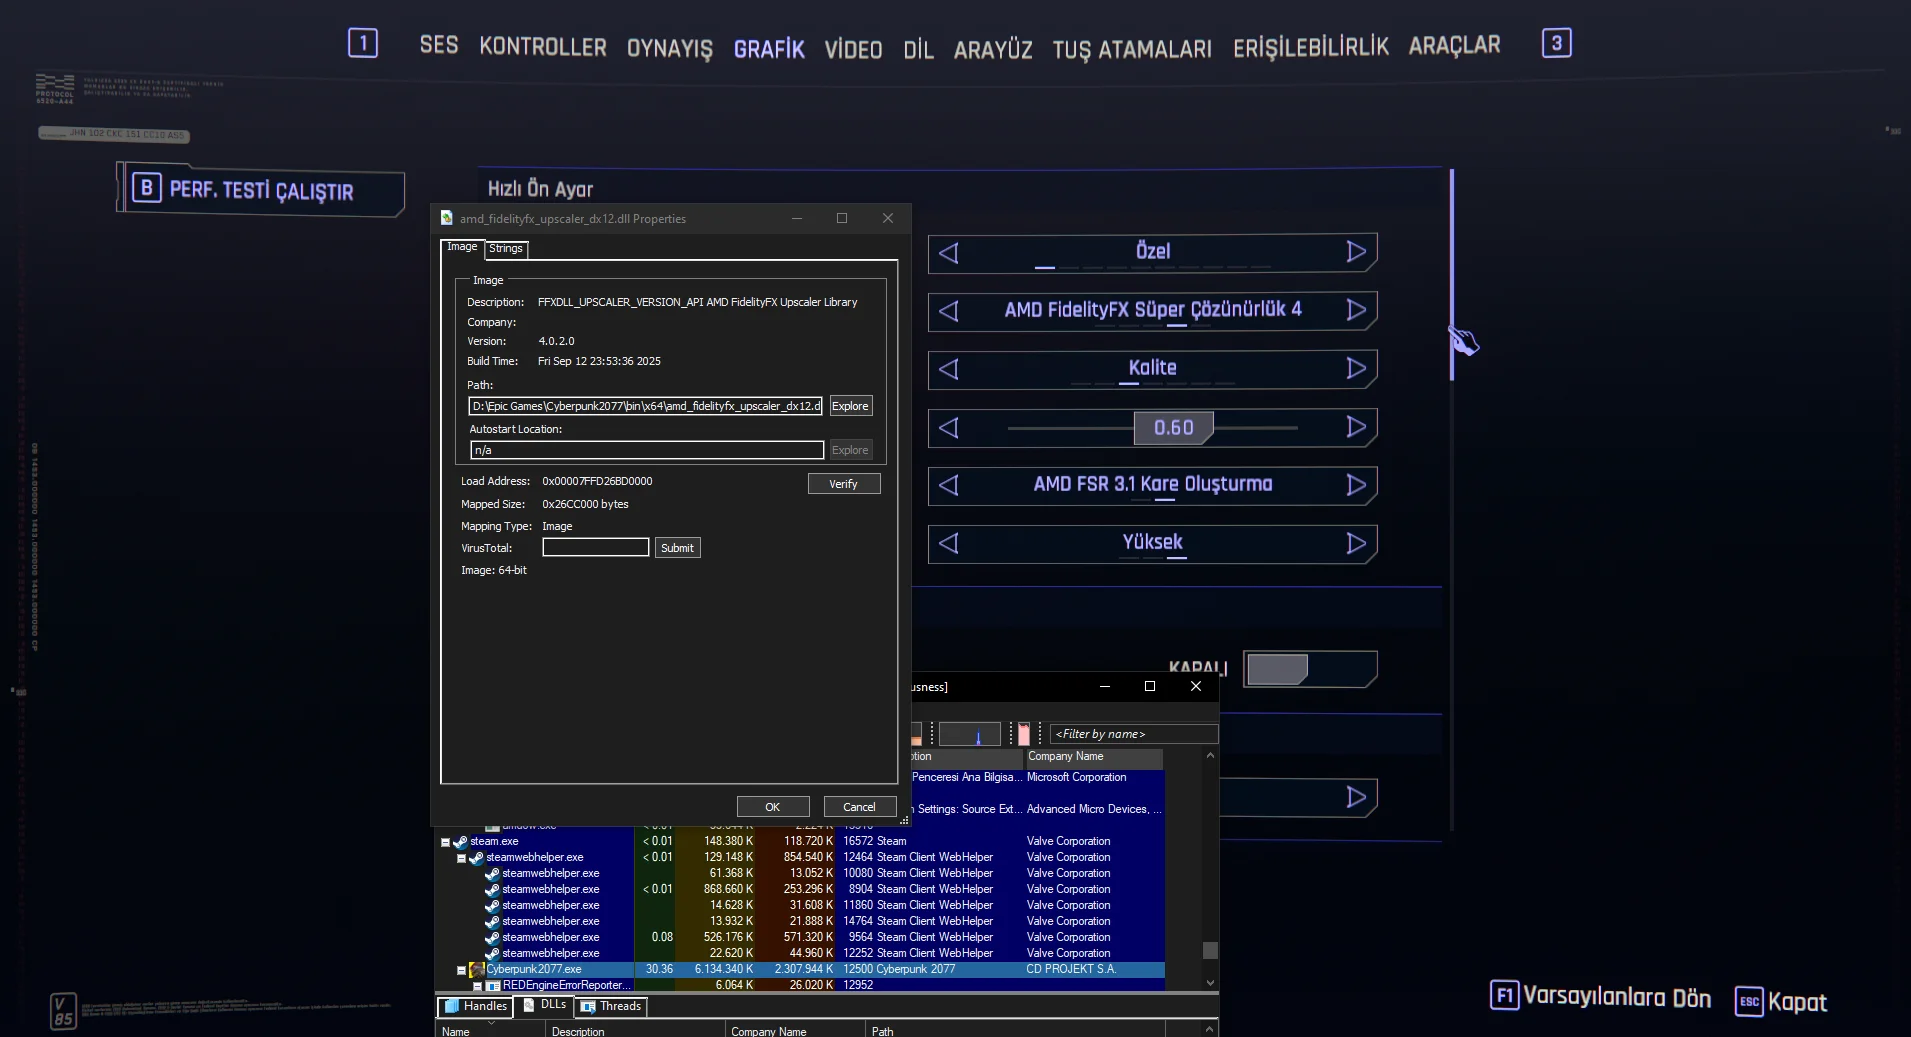Click the right arrow next to Kalite
1911x1037 pixels.
(x=1355, y=369)
